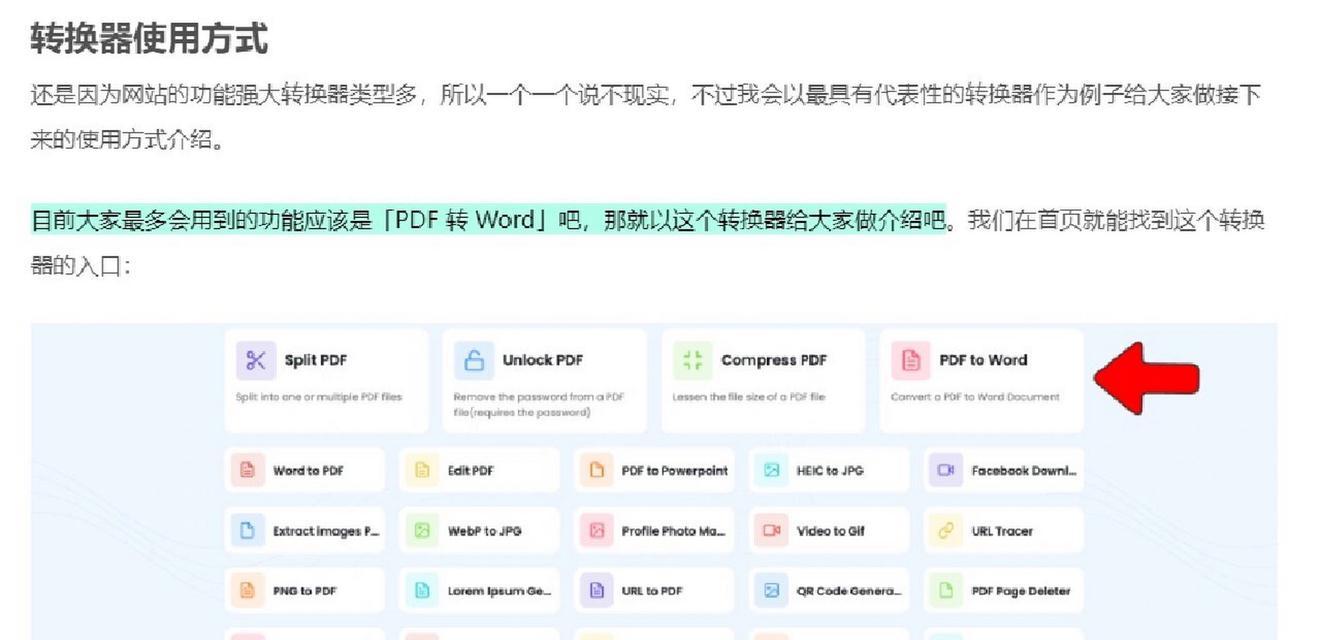Click the Facebook Downloader camera icon
This screenshot has height=640, width=1321.
946,470
